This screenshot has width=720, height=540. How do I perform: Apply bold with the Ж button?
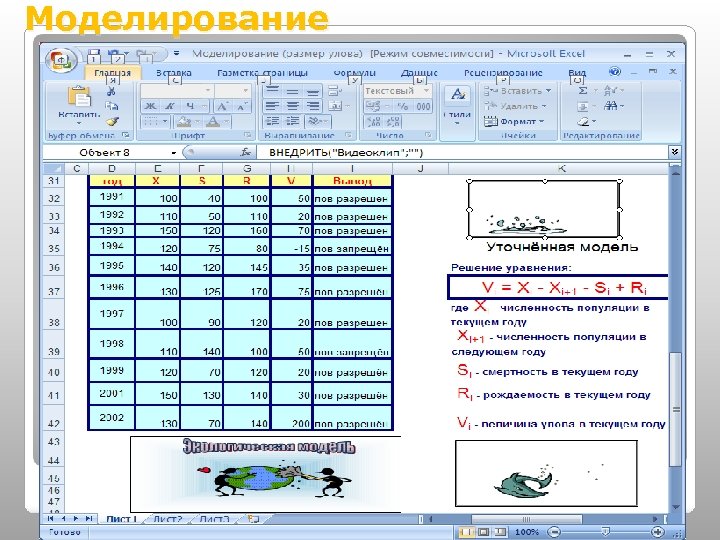pyautogui.click(x=150, y=107)
